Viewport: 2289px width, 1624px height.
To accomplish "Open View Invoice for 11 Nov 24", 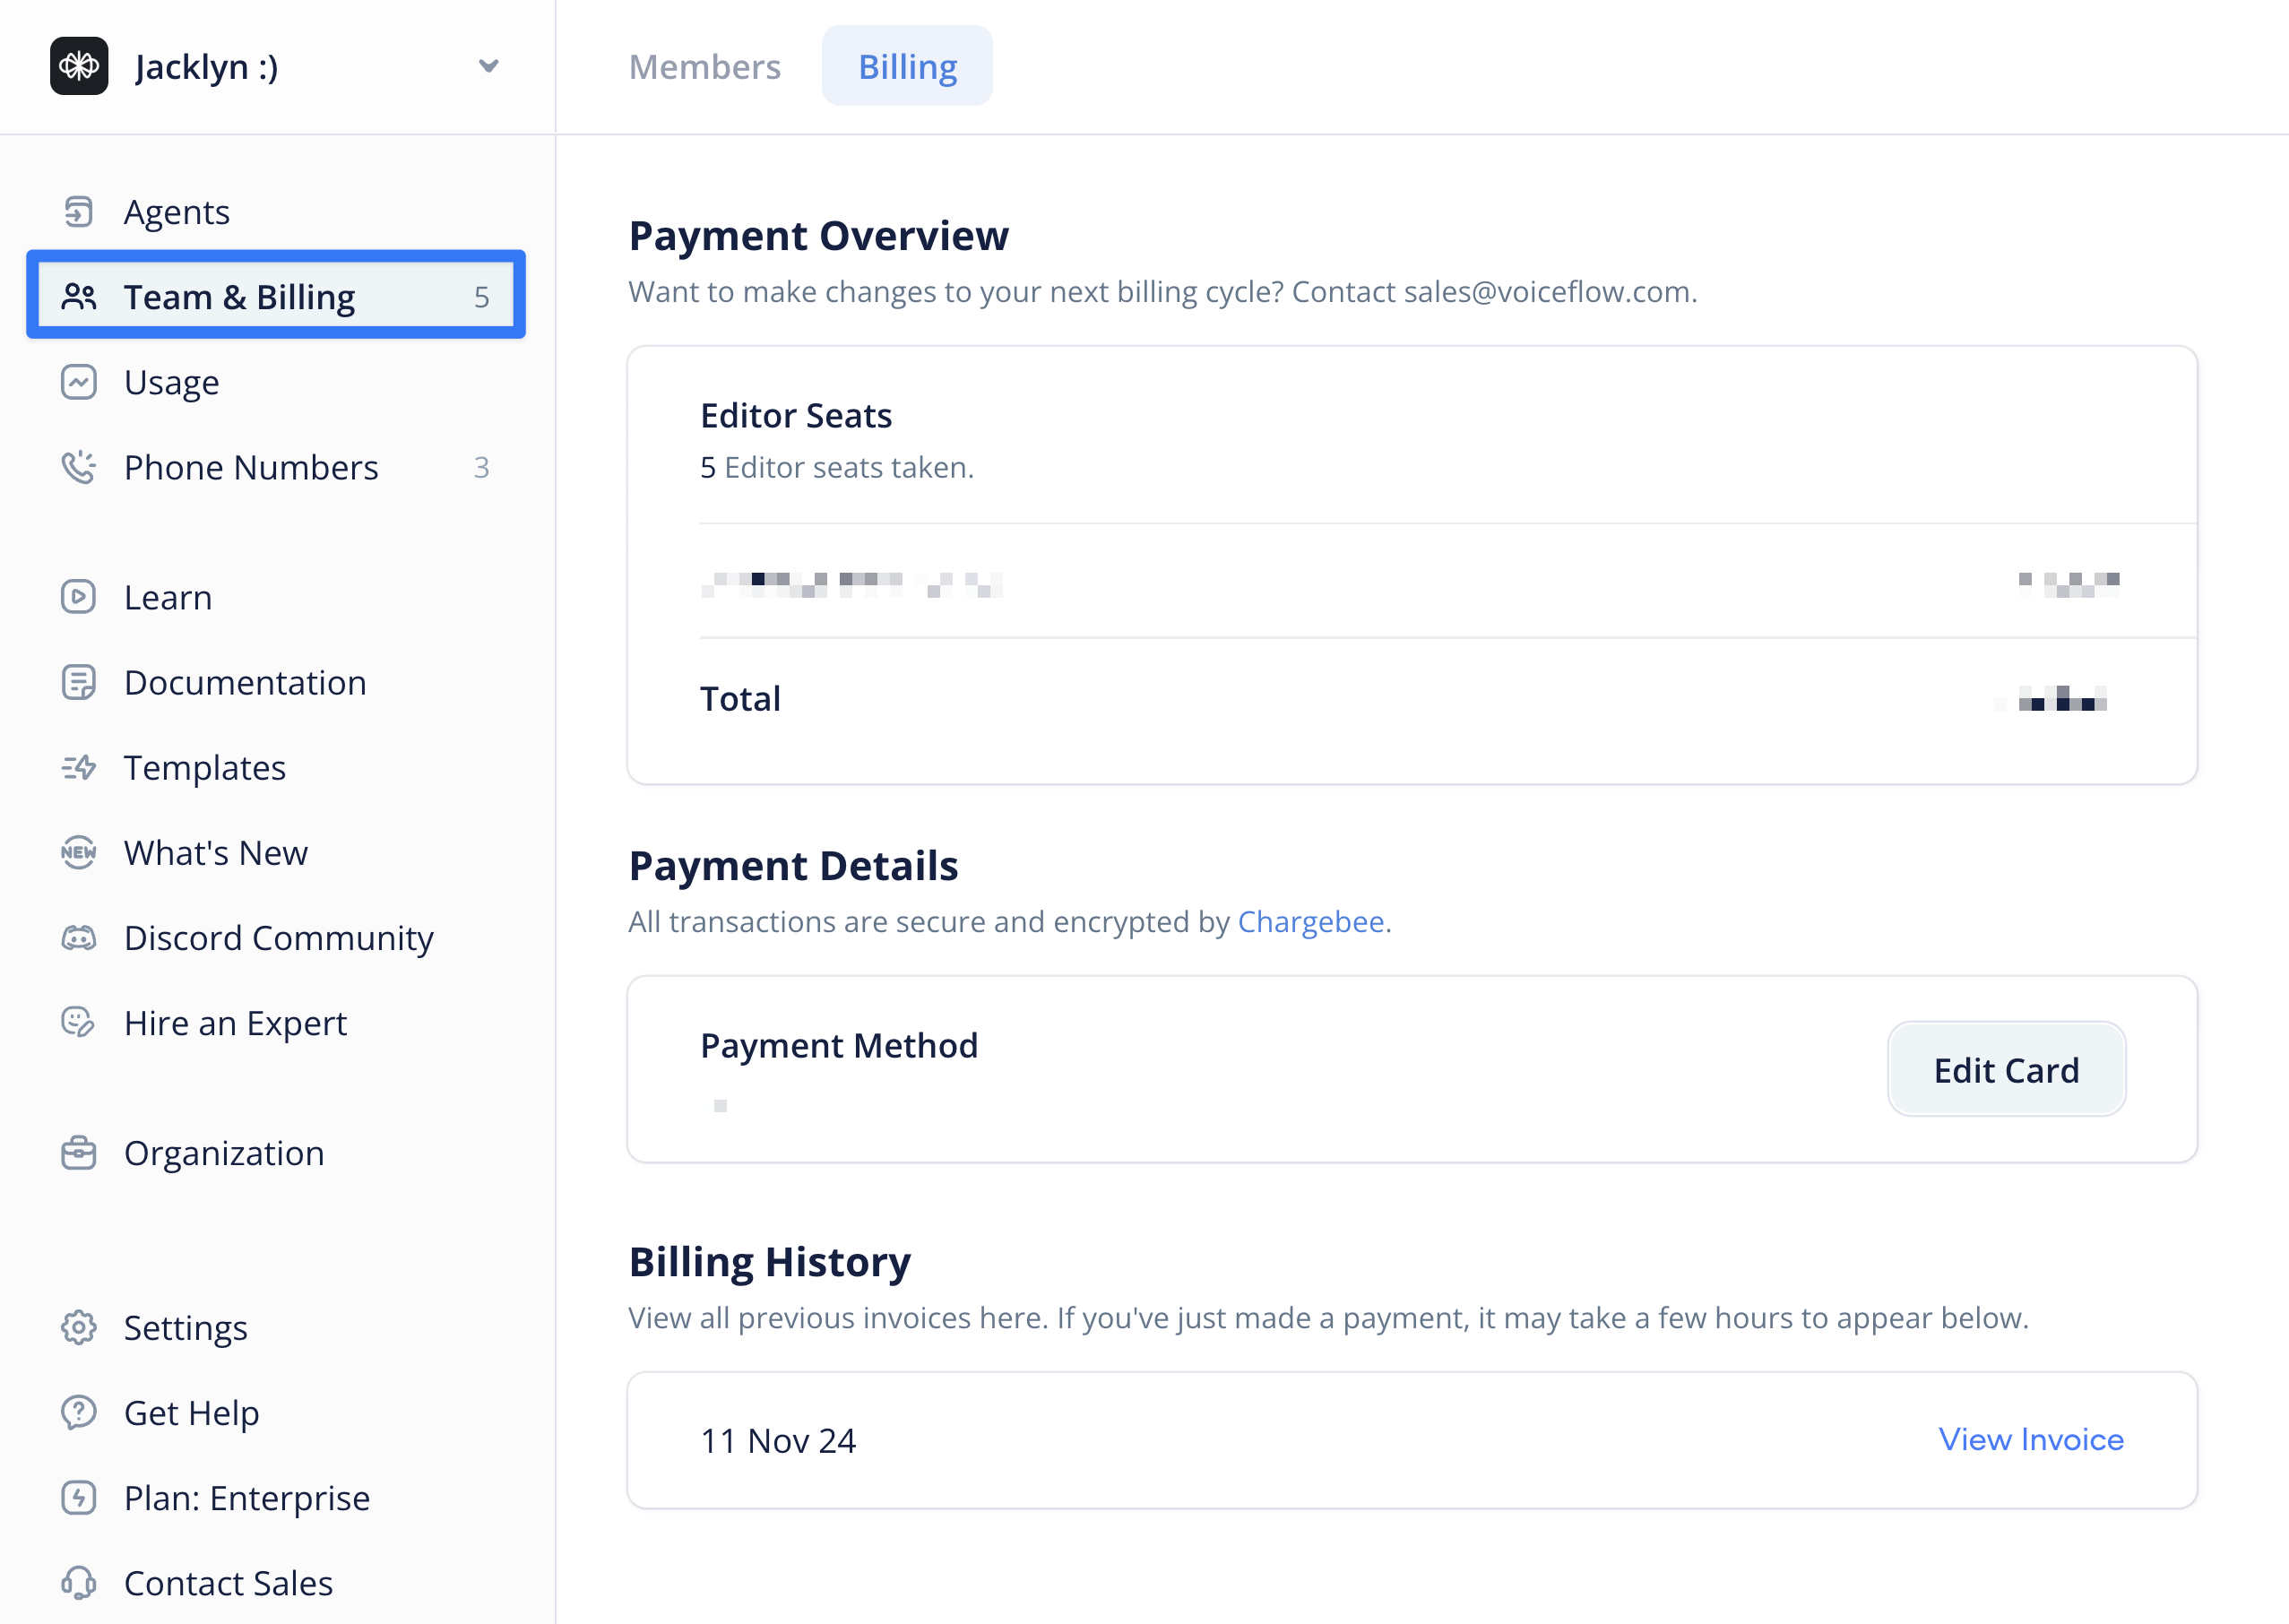I will point(2030,1439).
